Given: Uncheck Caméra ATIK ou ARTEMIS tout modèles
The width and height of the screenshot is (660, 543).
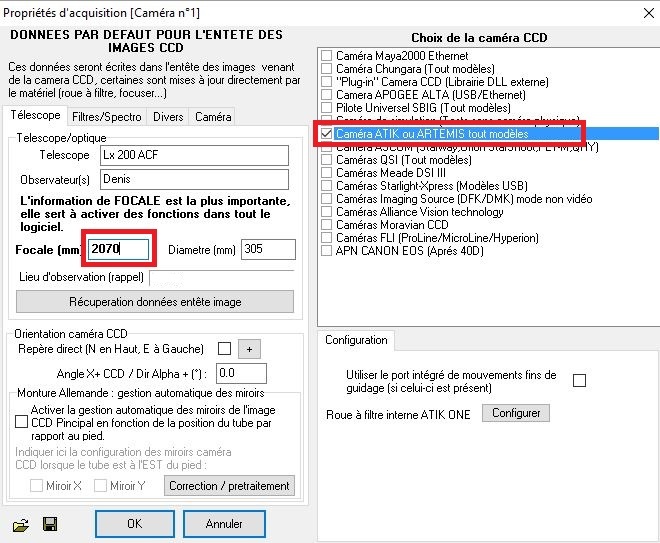Looking at the screenshot, I should [x=327, y=133].
